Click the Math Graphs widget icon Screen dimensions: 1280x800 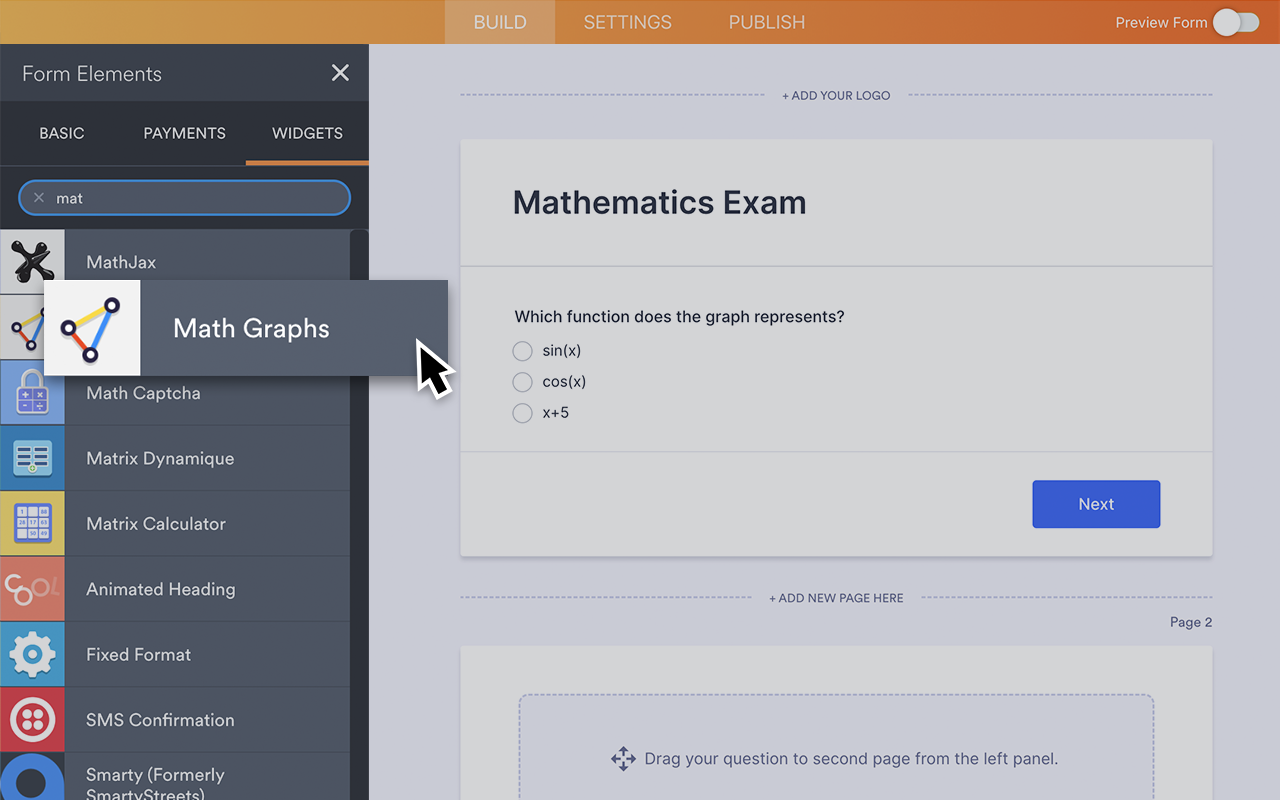(91, 327)
